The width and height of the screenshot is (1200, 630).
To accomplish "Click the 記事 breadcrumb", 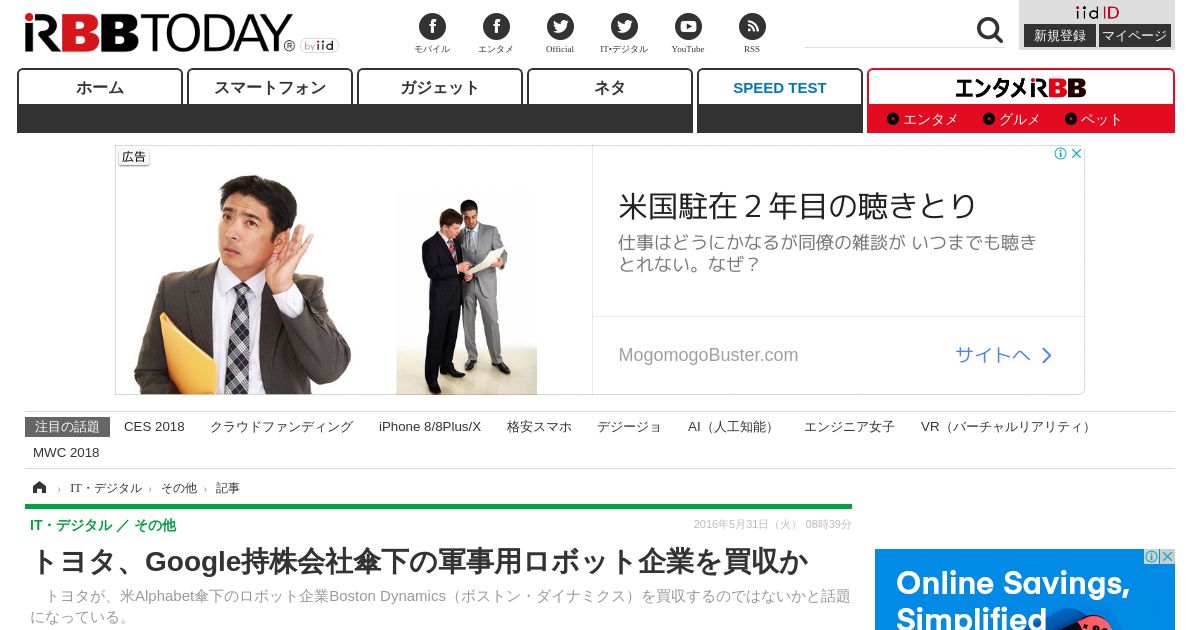I will tap(228, 488).
